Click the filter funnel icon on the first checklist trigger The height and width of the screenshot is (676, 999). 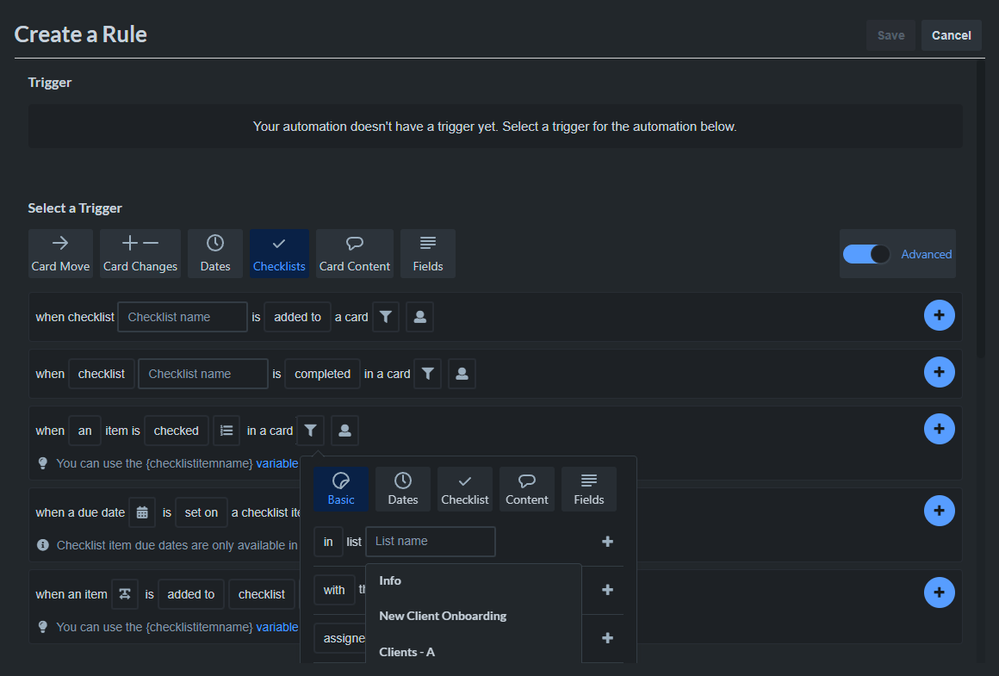coord(385,316)
